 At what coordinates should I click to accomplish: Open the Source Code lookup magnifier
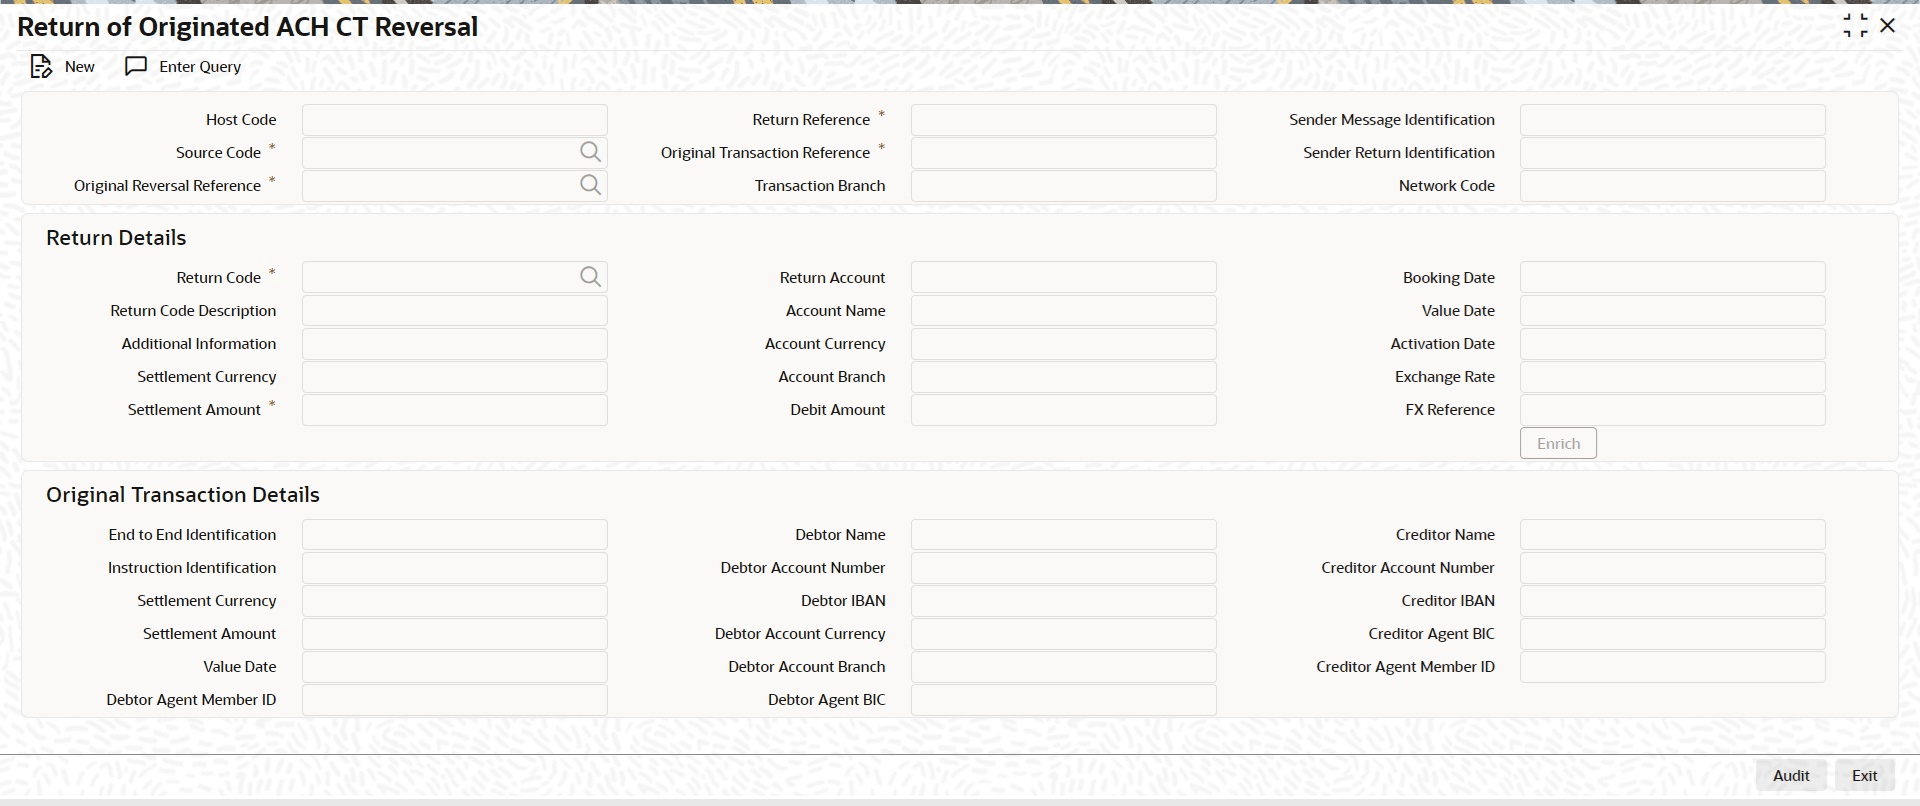(590, 152)
